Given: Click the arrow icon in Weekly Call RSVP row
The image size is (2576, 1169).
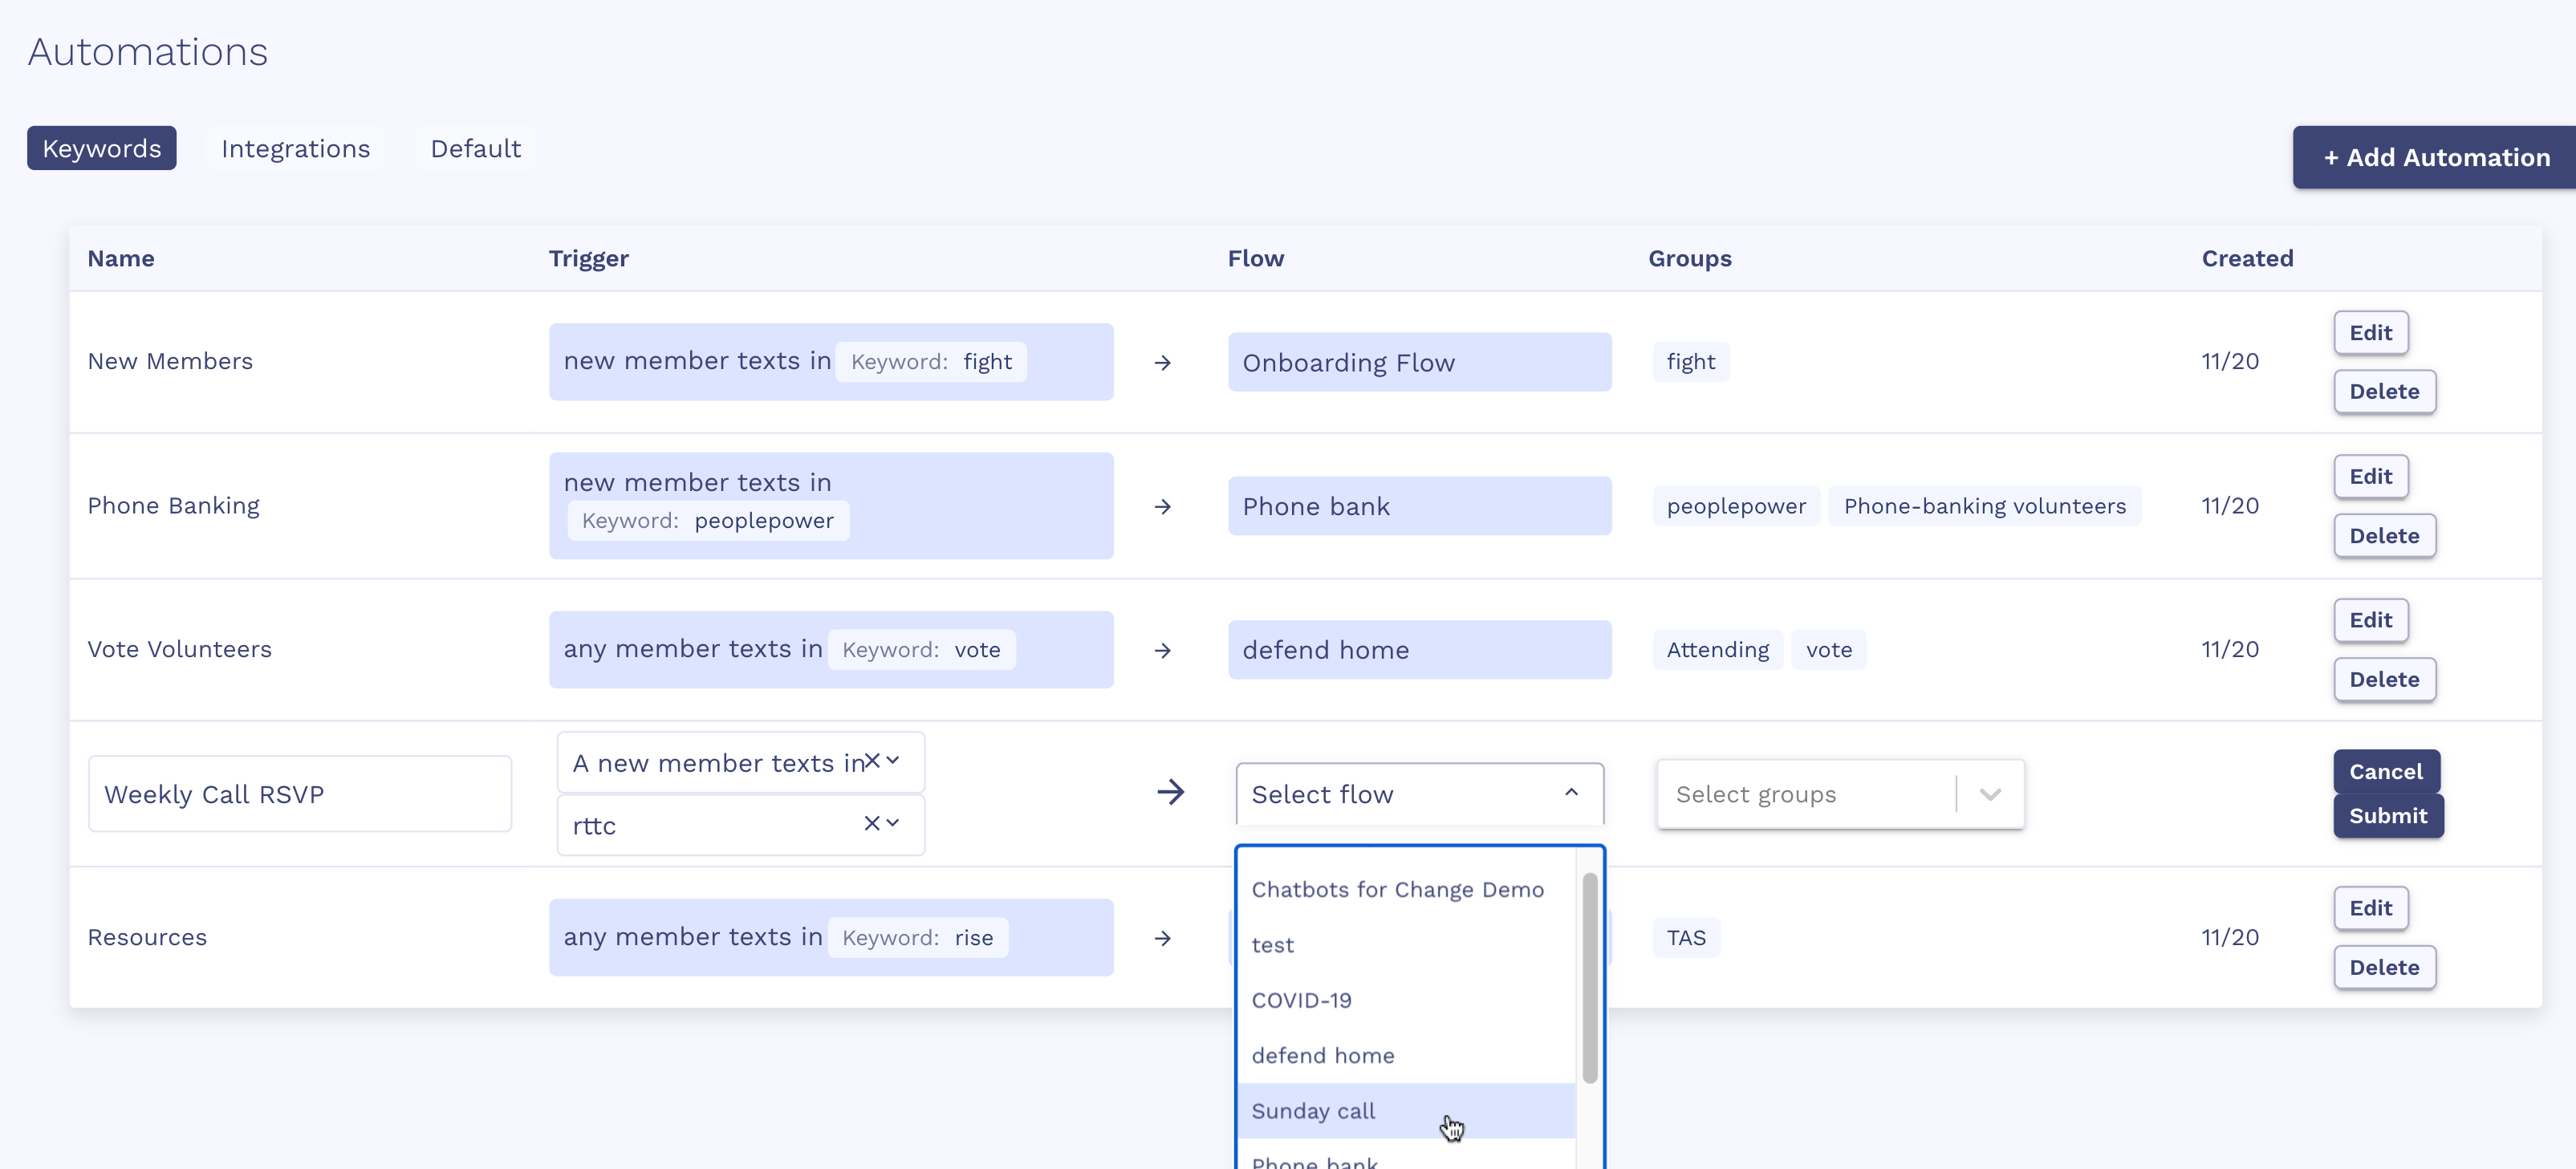Looking at the screenshot, I should (1170, 792).
